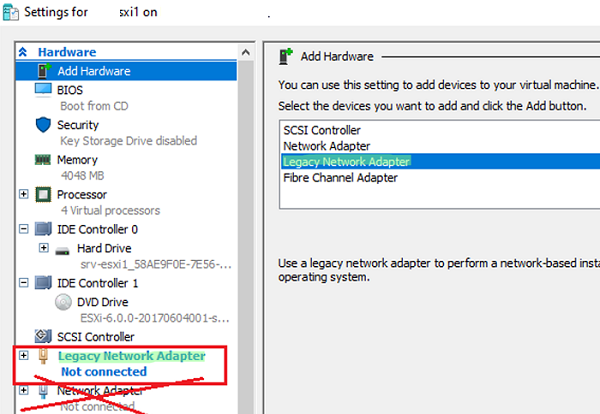Select Network Adapter in the hardware tree

coord(100,391)
